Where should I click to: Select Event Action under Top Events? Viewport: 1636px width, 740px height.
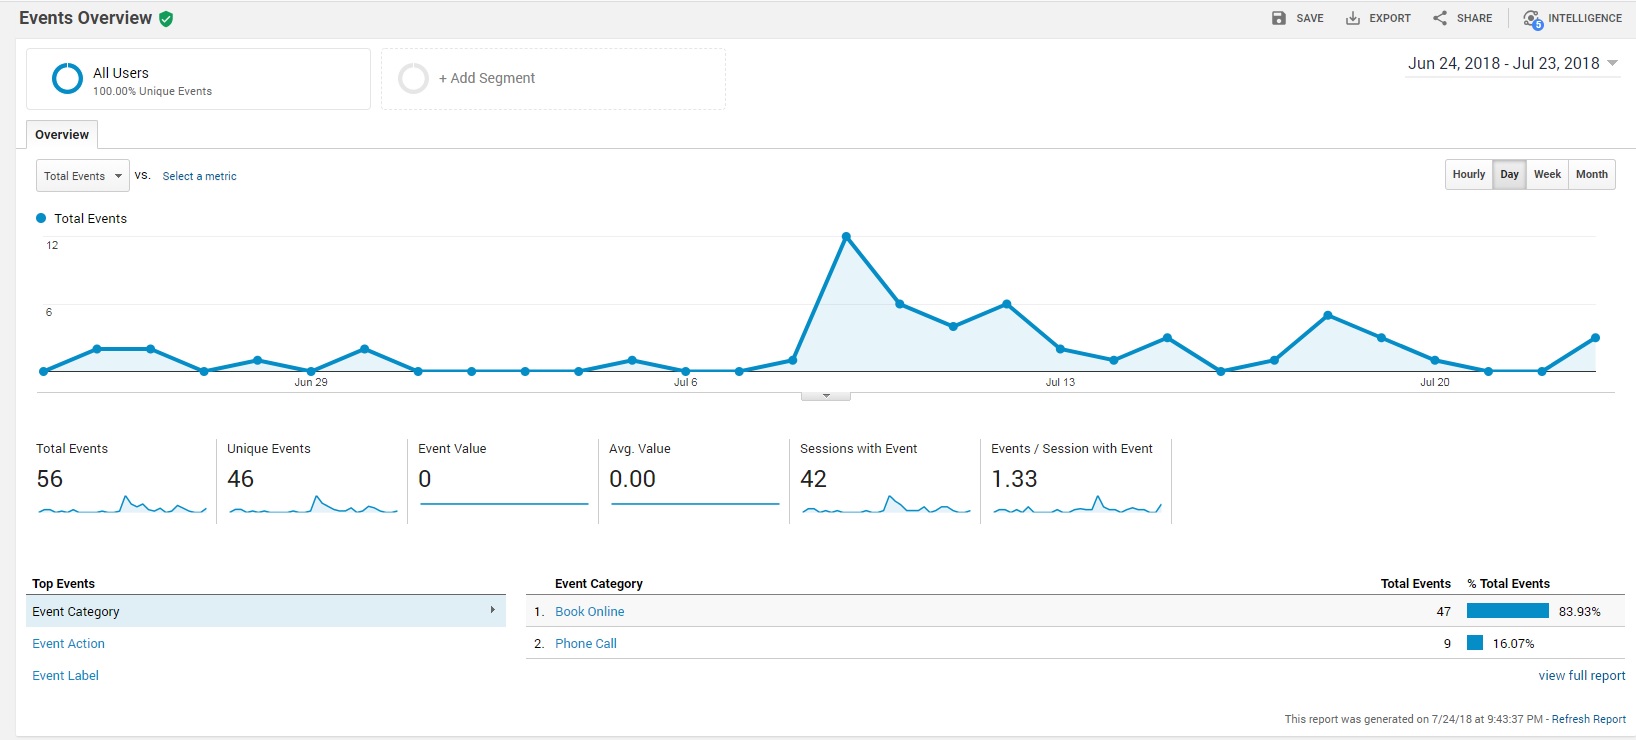[x=68, y=644]
